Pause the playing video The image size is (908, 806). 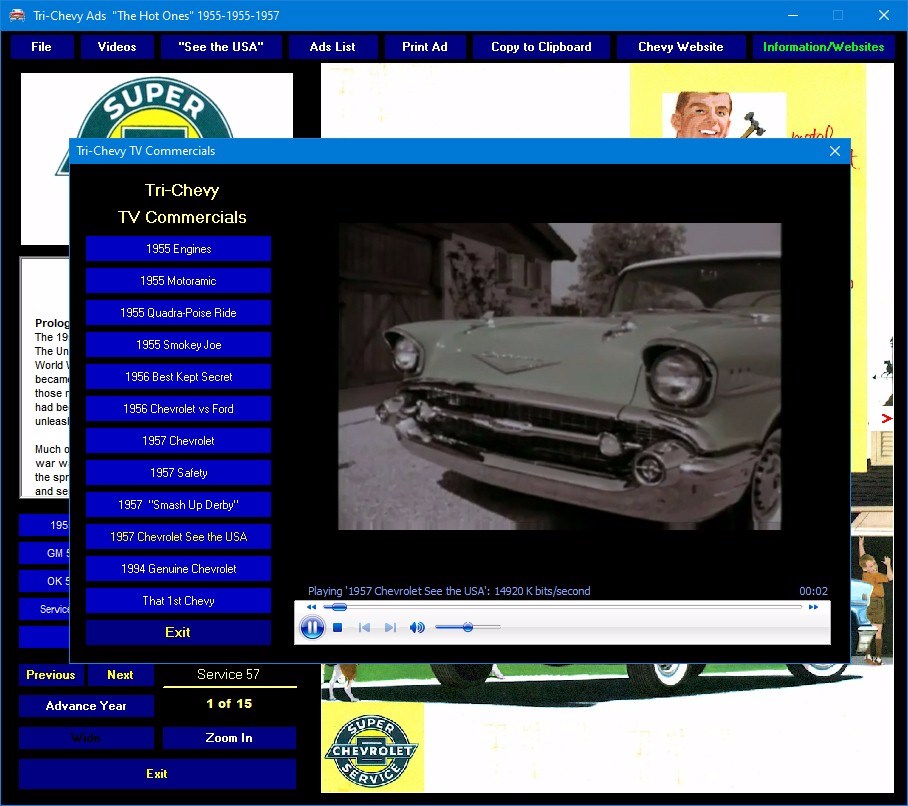[x=312, y=627]
